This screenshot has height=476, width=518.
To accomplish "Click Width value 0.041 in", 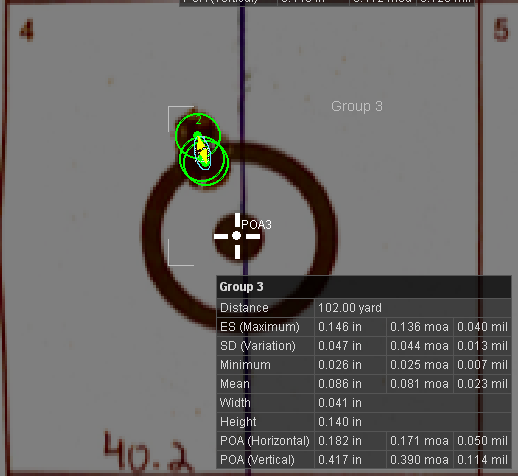I will click(340, 403).
